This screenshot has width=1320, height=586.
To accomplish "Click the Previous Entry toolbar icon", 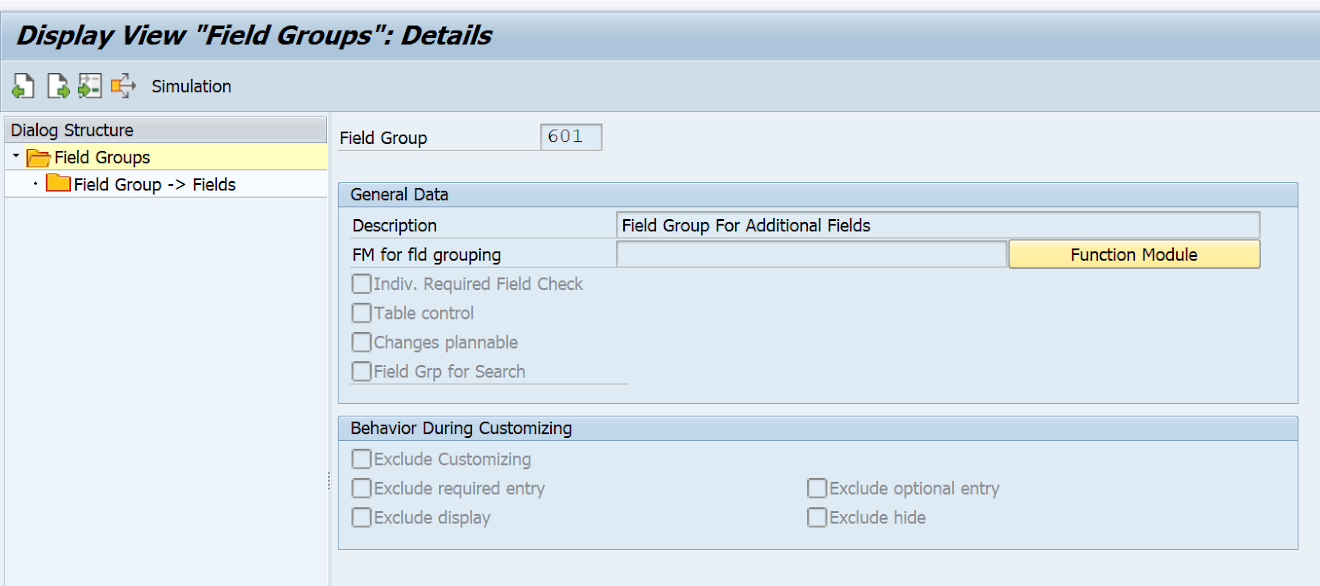I will pyautogui.click(x=22, y=86).
